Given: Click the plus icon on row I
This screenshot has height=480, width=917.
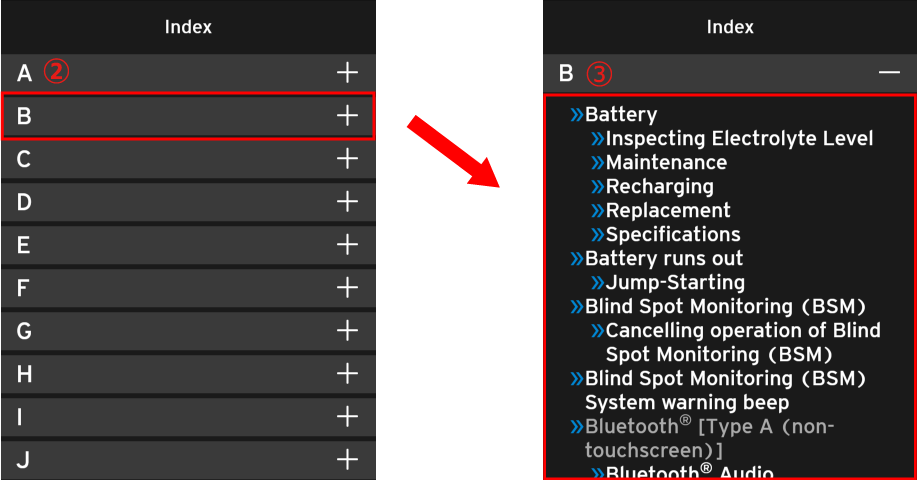Looking at the screenshot, I should pos(347,417).
